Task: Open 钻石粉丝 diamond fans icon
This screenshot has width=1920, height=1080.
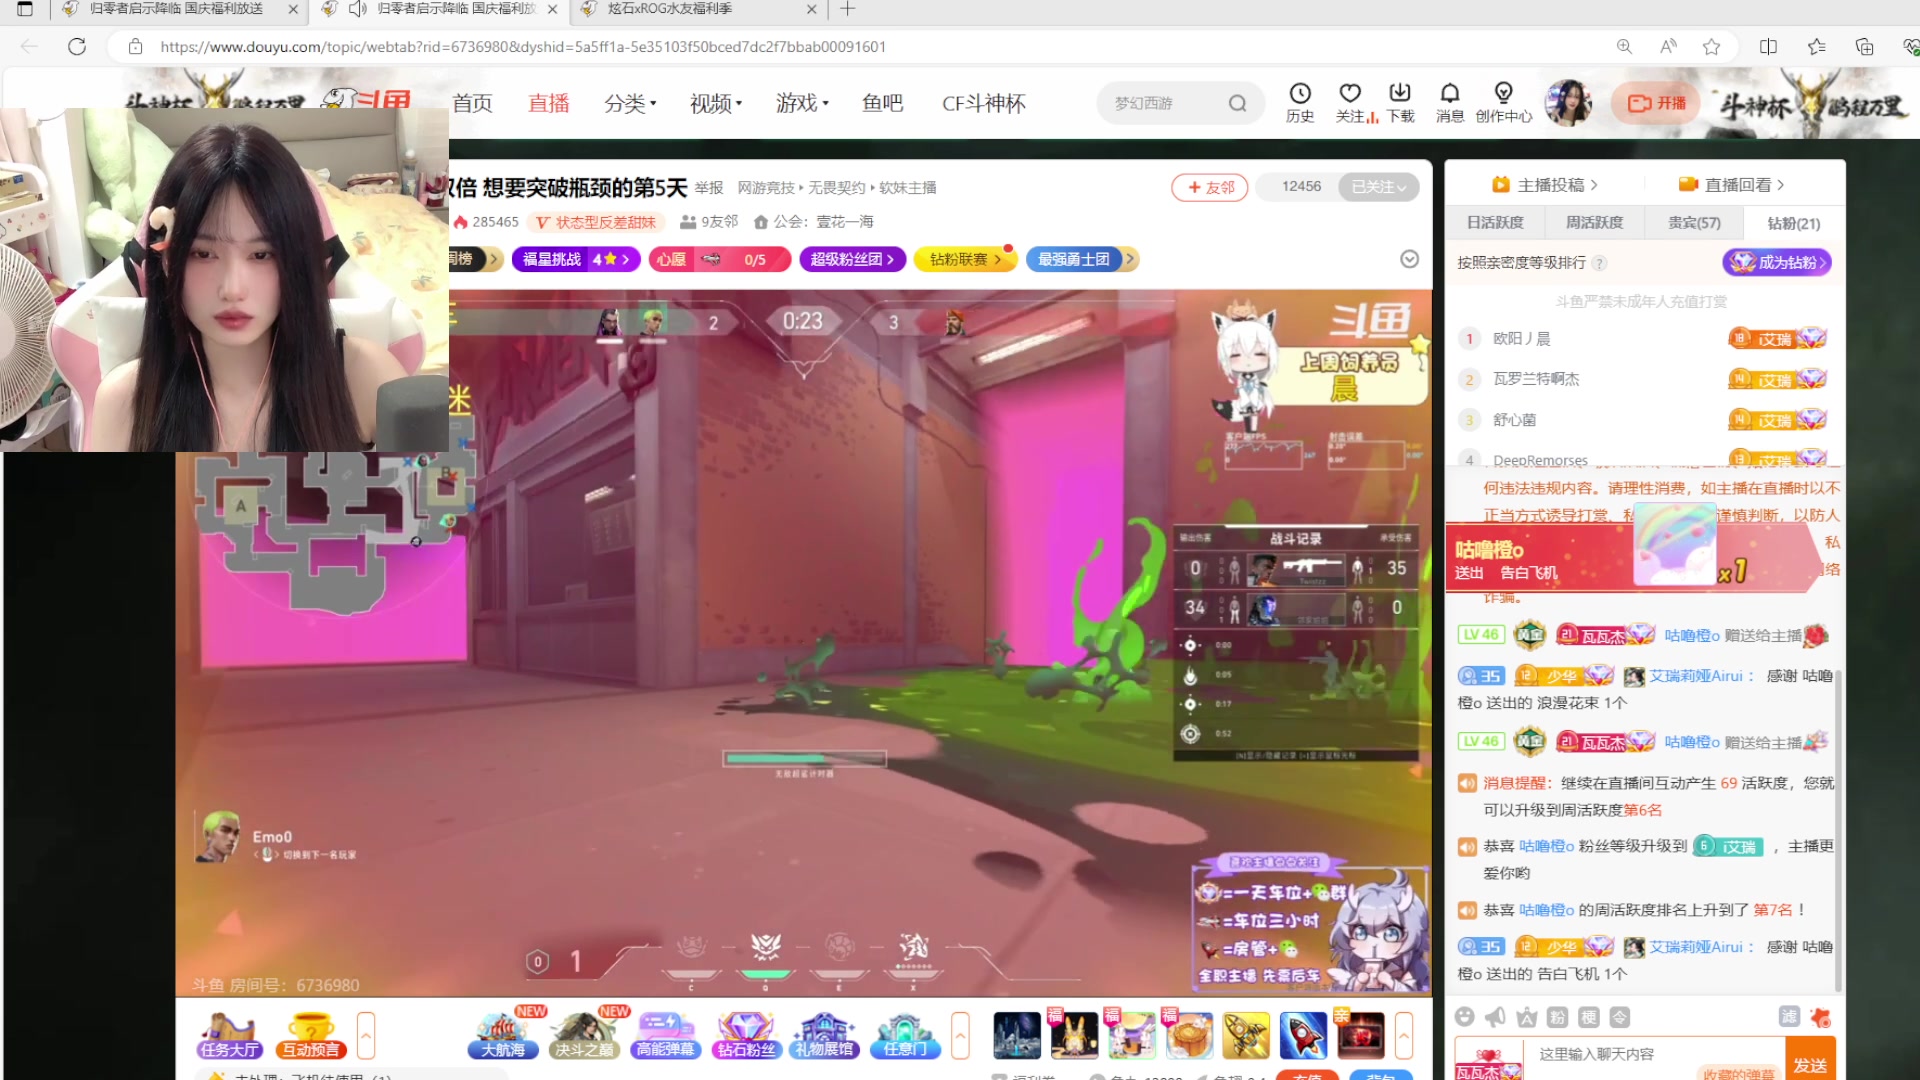Action: (x=746, y=1035)
